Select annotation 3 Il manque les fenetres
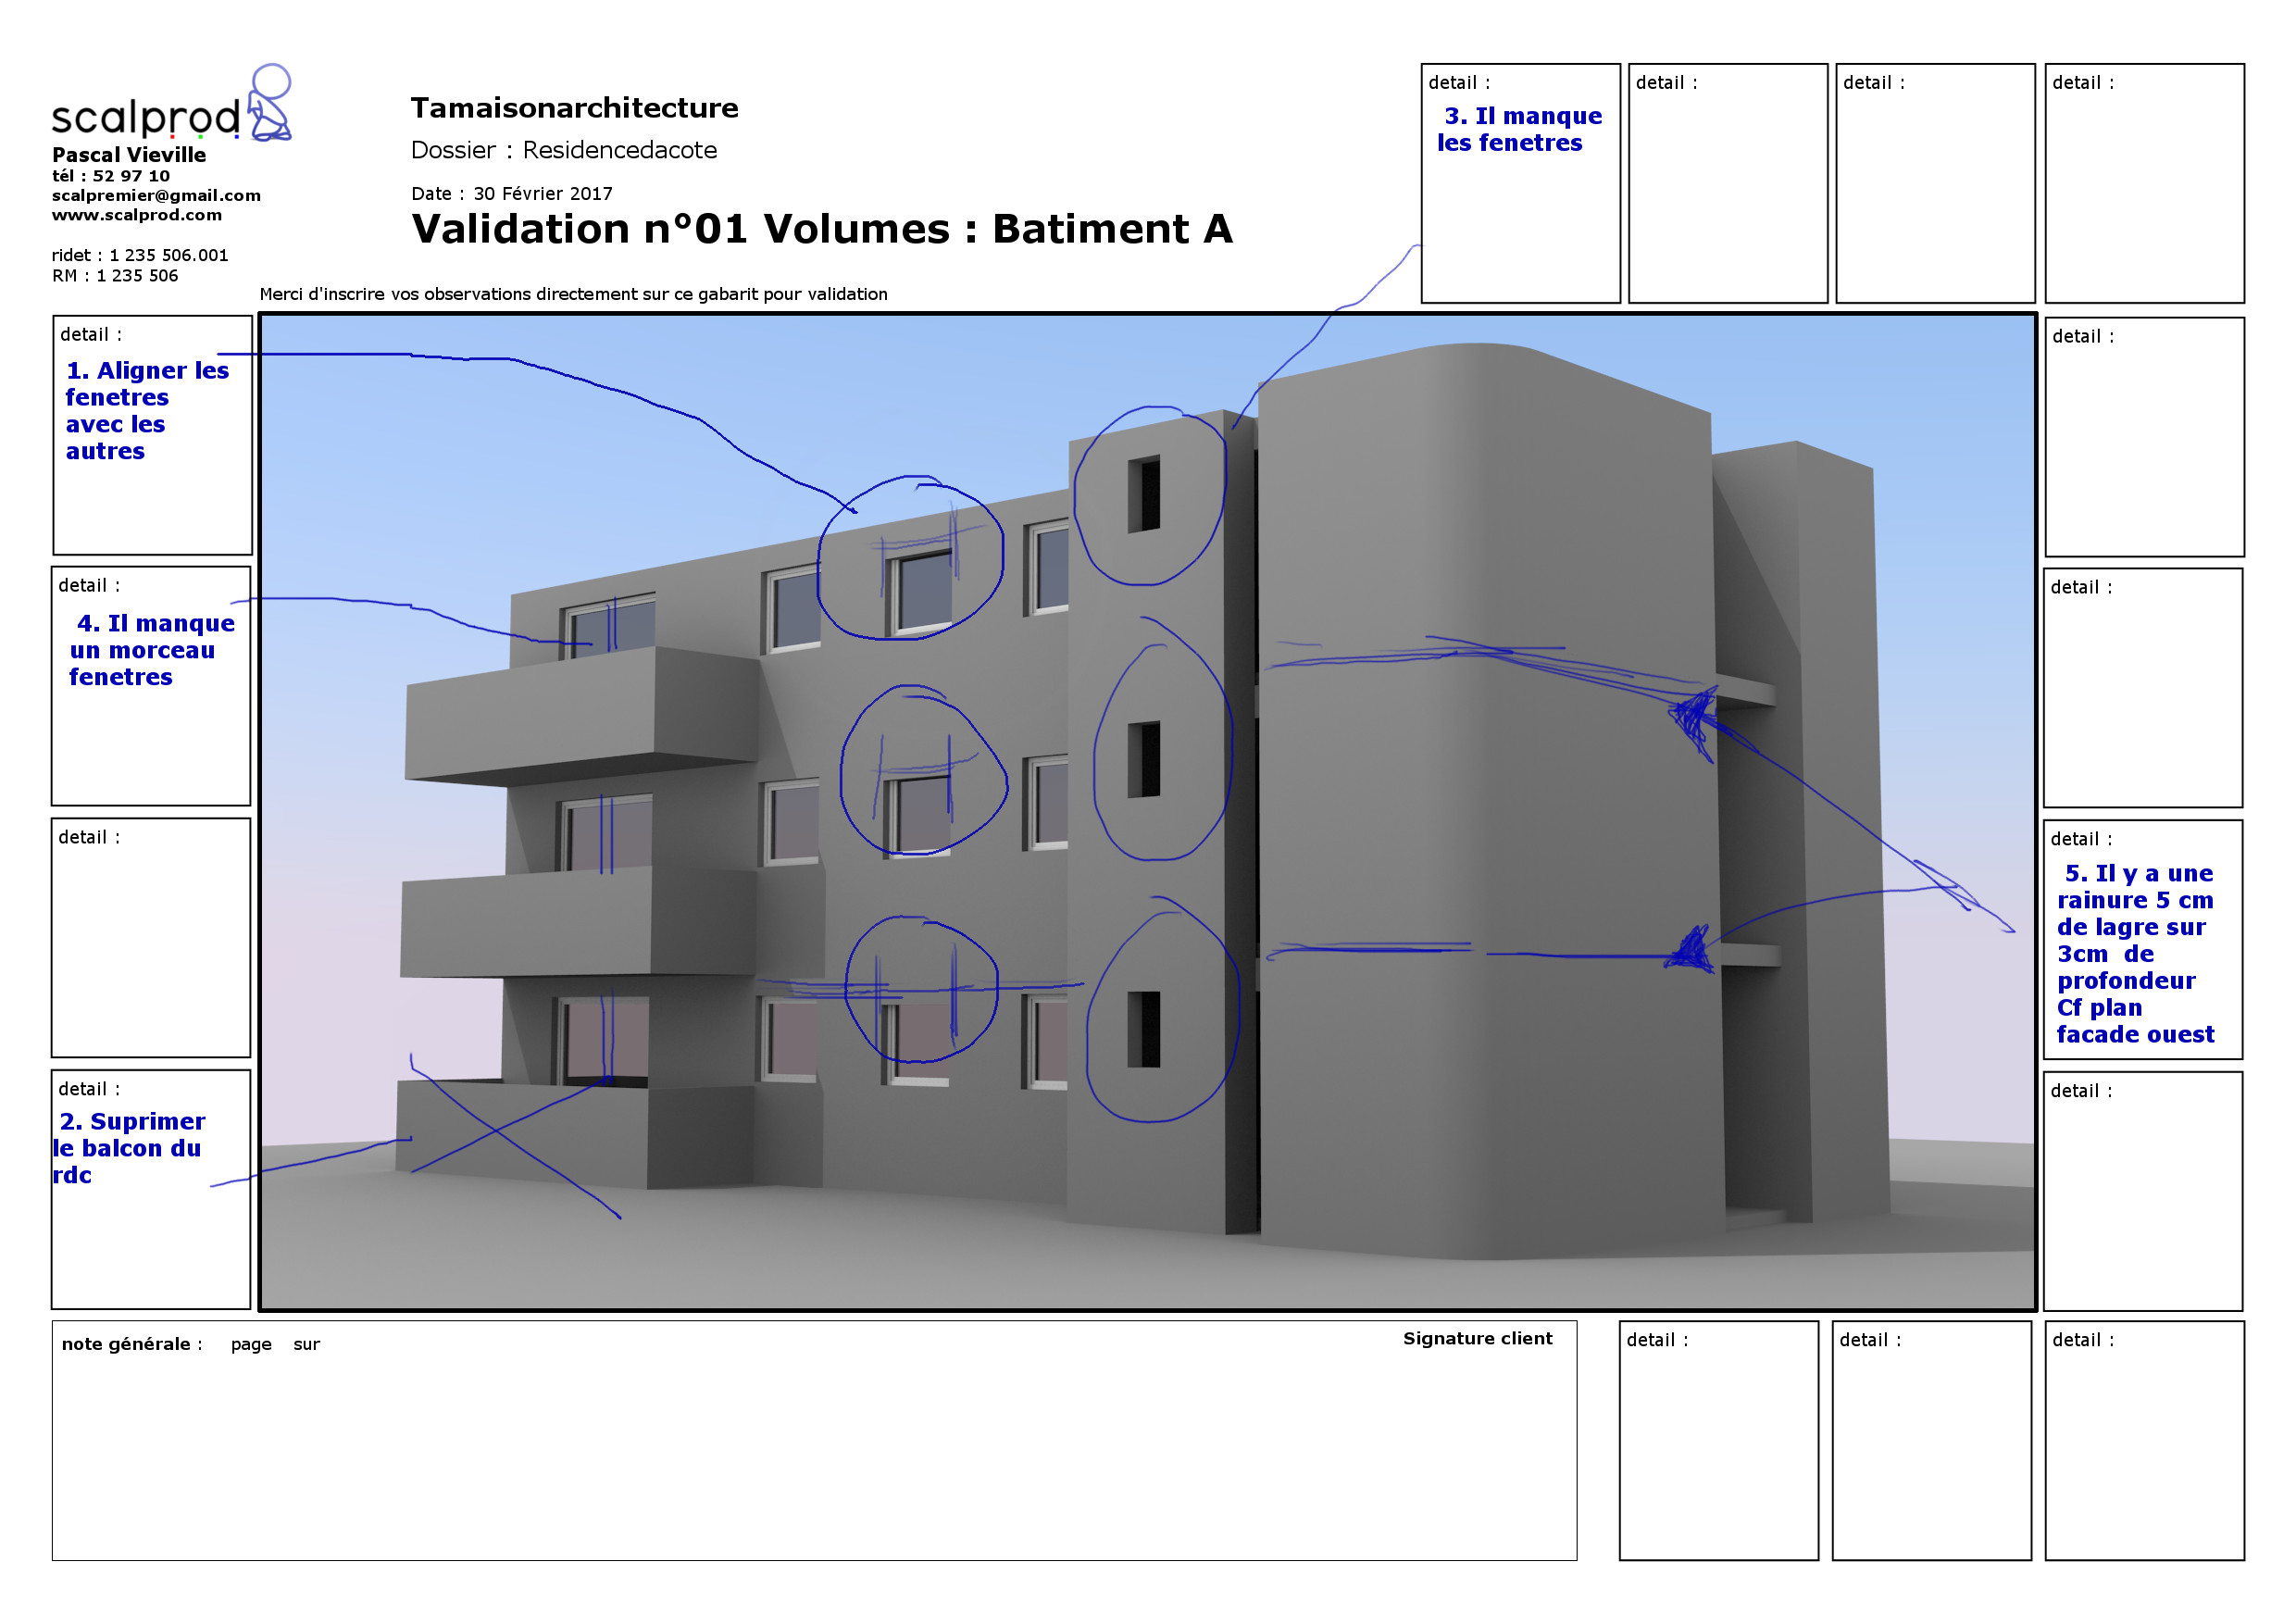The height and width of the screenshot is (1624, 2296). 1519,130
